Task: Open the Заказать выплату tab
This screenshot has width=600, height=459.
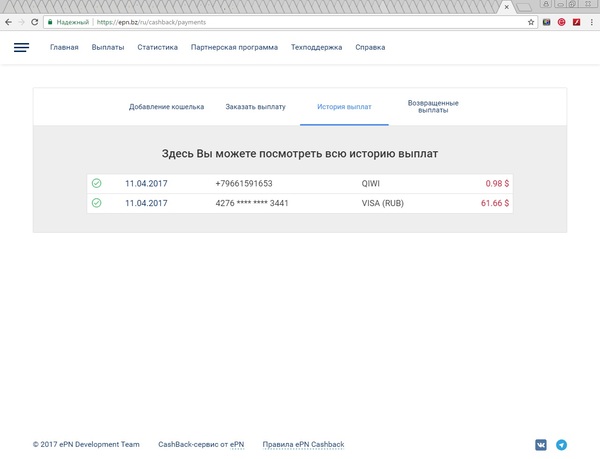Action: (x=255, y=106)
